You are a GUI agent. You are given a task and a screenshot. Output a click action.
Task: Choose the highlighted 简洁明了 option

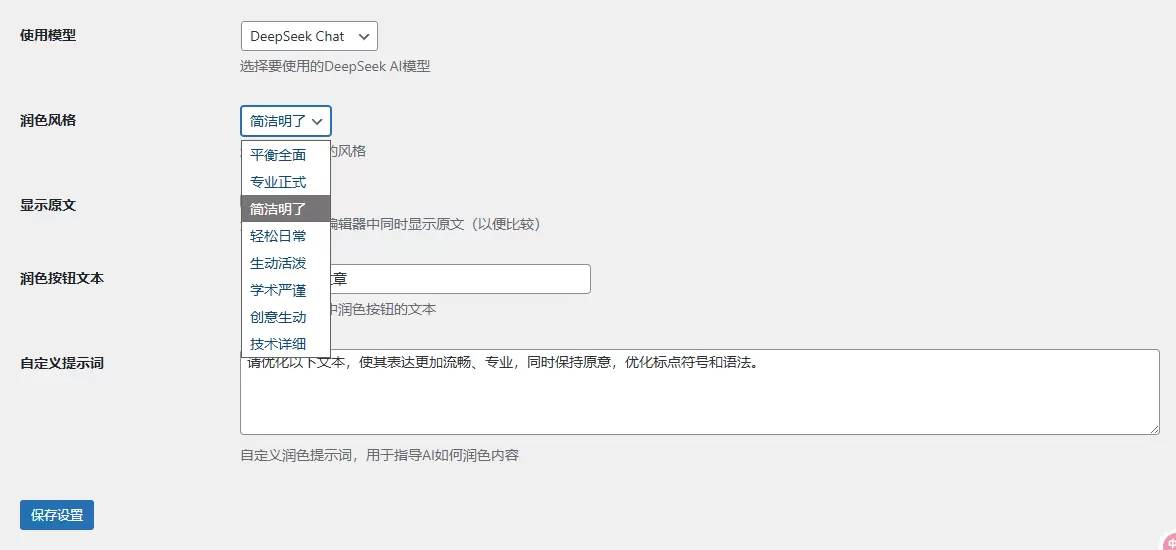click(285, 209)
